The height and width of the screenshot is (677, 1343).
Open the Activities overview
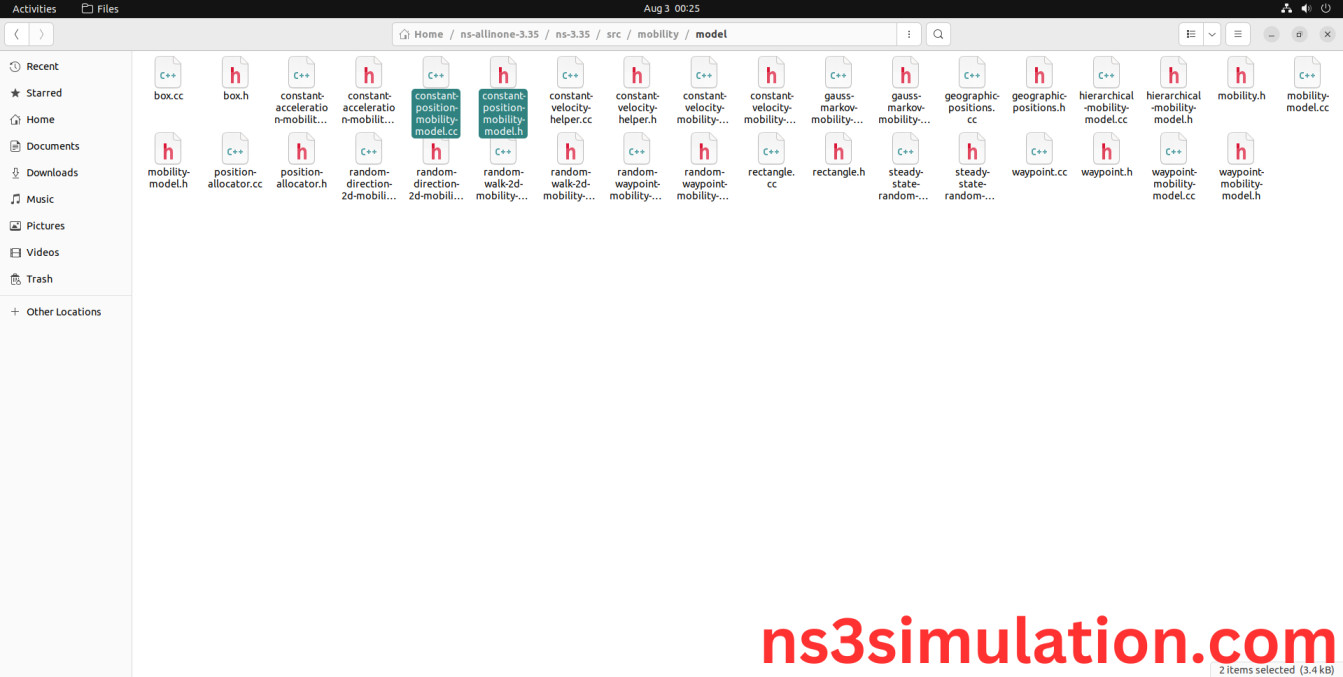pyautogui.click(x=35, y=8)
